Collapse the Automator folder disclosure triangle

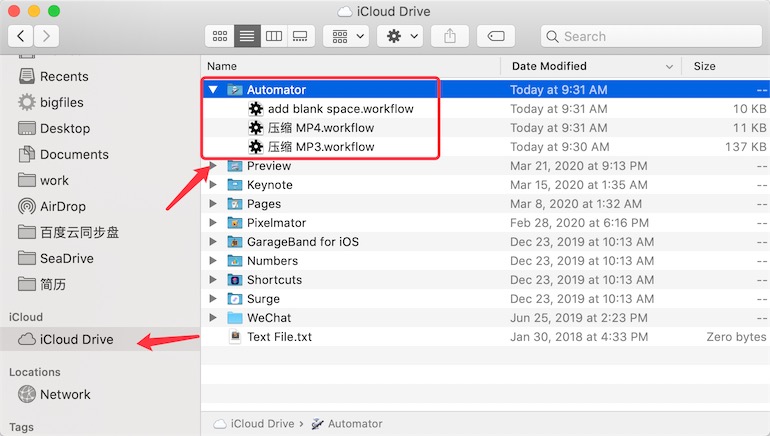point(213,90)
